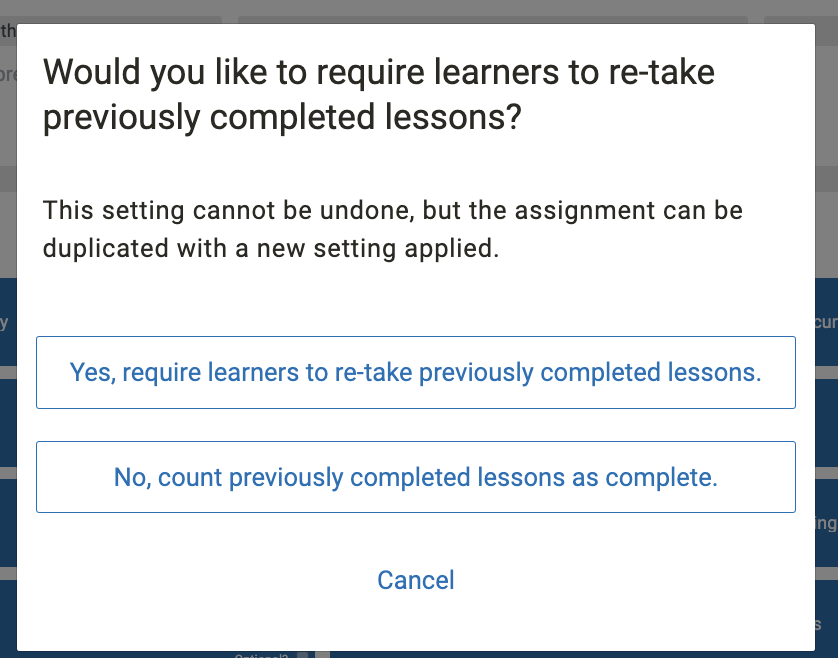Viewport: 838px width, 658px height.
Task: Hit Cancel to close without choosing
Action: (x=416, y=580)
